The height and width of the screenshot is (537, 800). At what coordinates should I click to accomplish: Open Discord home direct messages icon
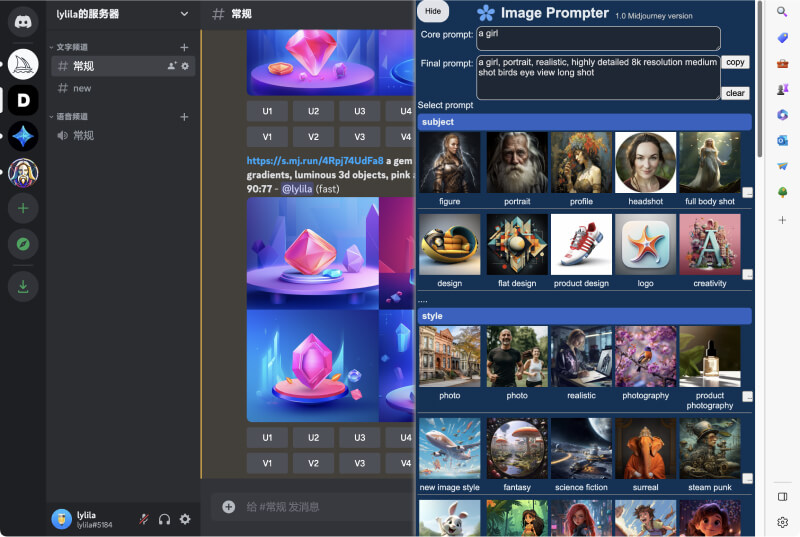click(22, 20)
